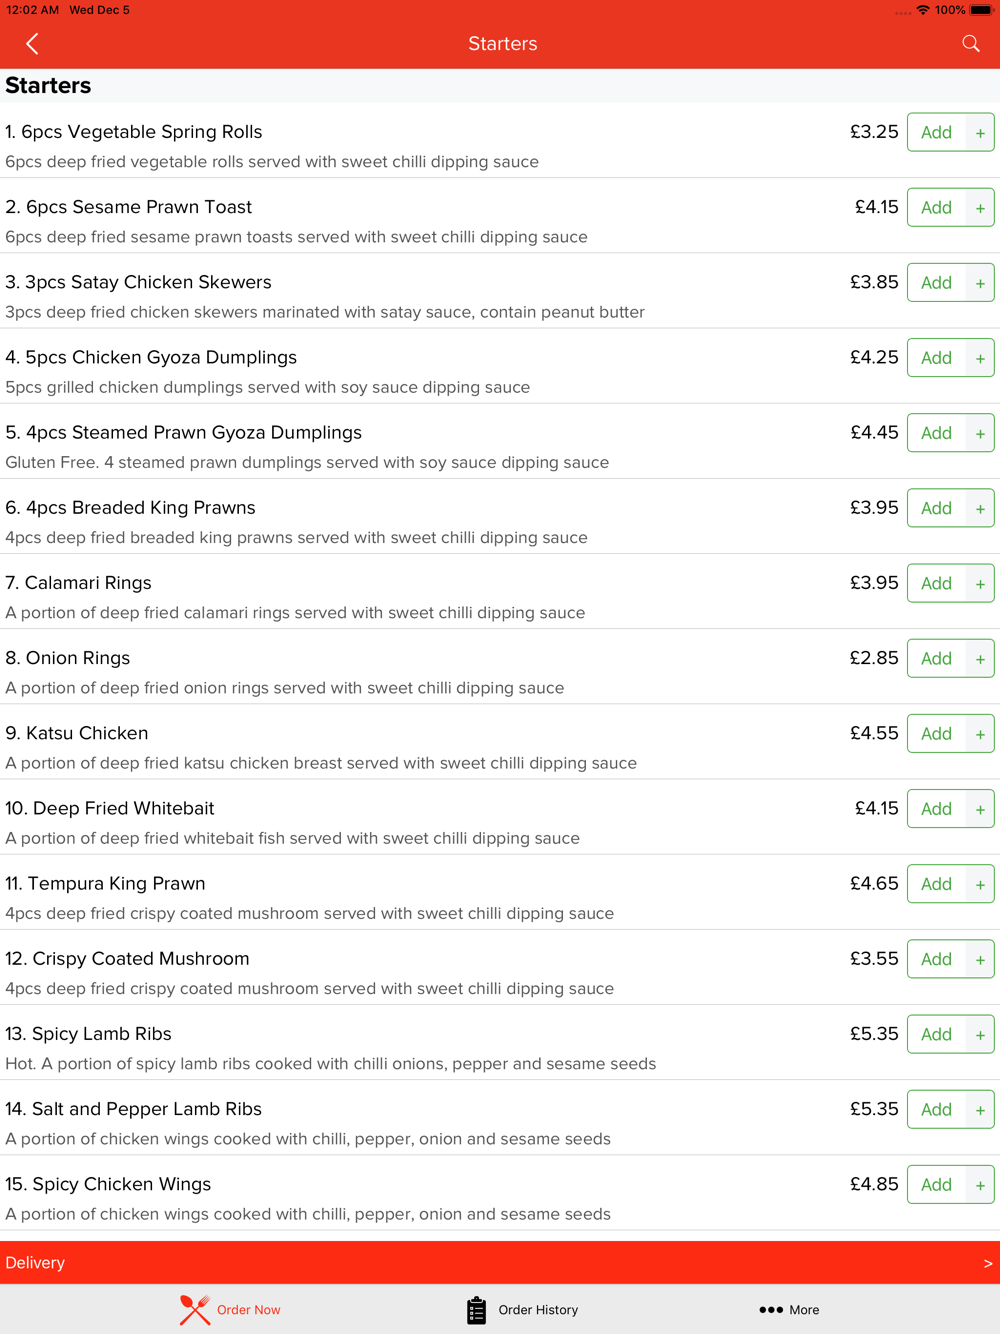Add Spicy Lamb Ribs to order

(x=937, y=1035)
